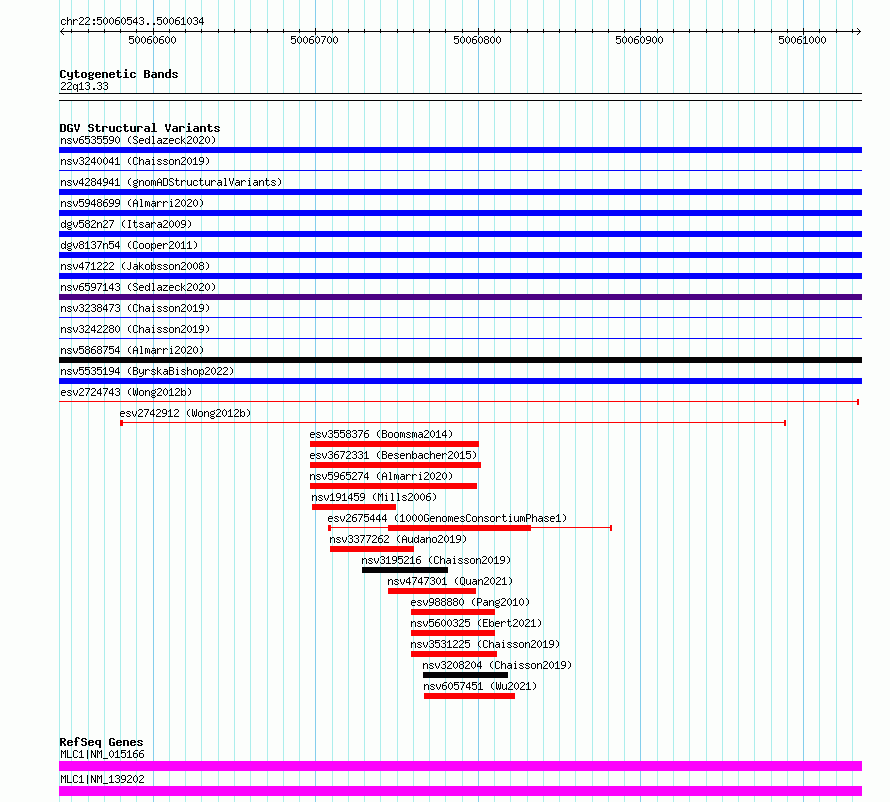Click nsv5965274 (Almarri2020) label
The height and width of the screenshot is (802, 890).
coord(381,476)
